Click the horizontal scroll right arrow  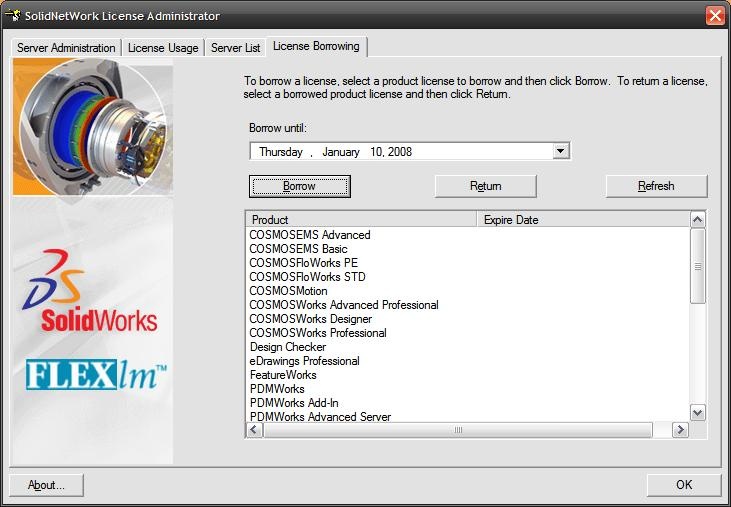pyautogui.click(x=680, y=430)
